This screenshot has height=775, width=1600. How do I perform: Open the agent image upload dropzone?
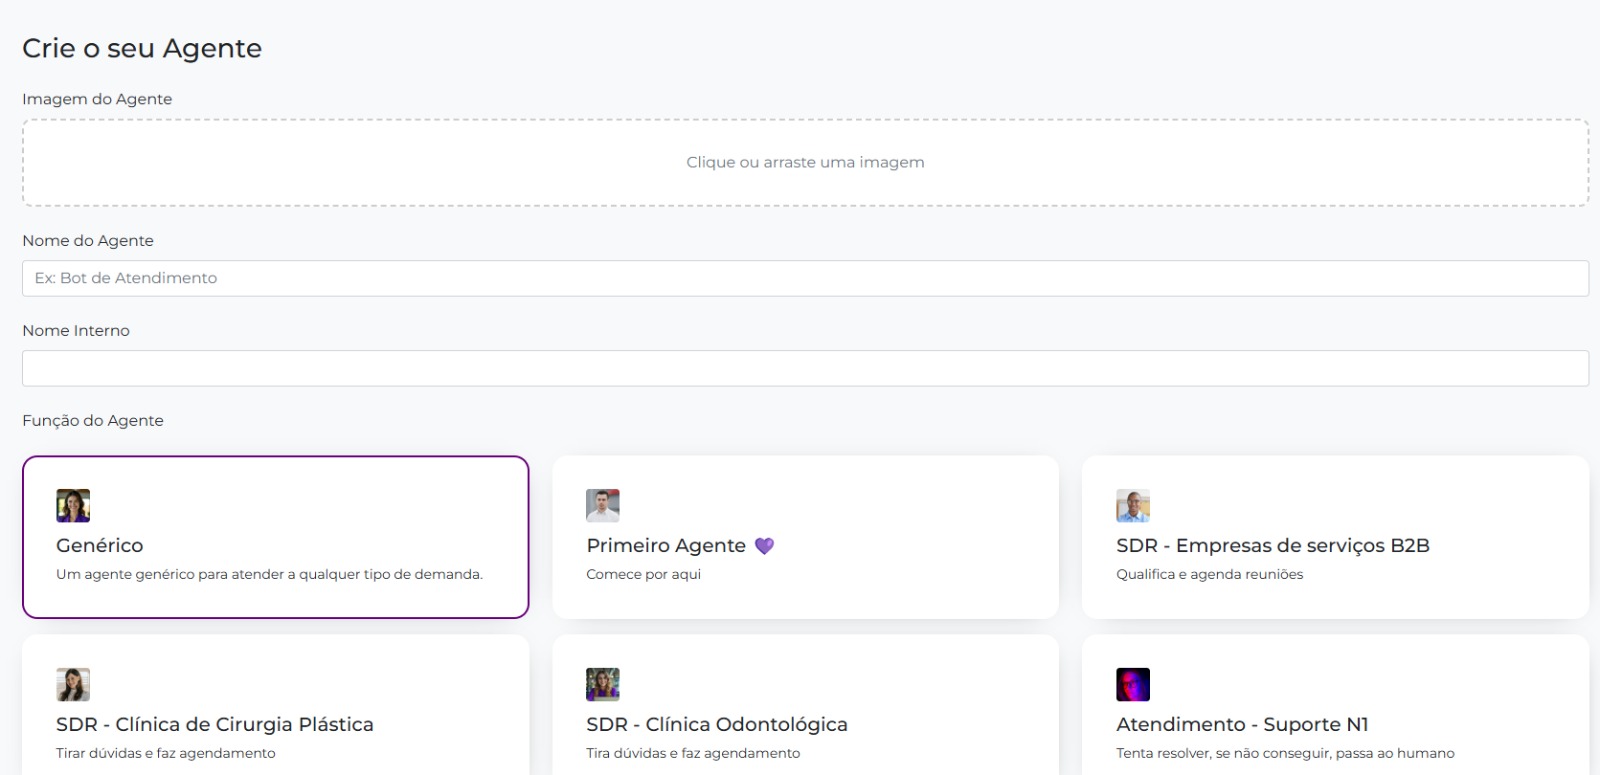coord(805,163)
